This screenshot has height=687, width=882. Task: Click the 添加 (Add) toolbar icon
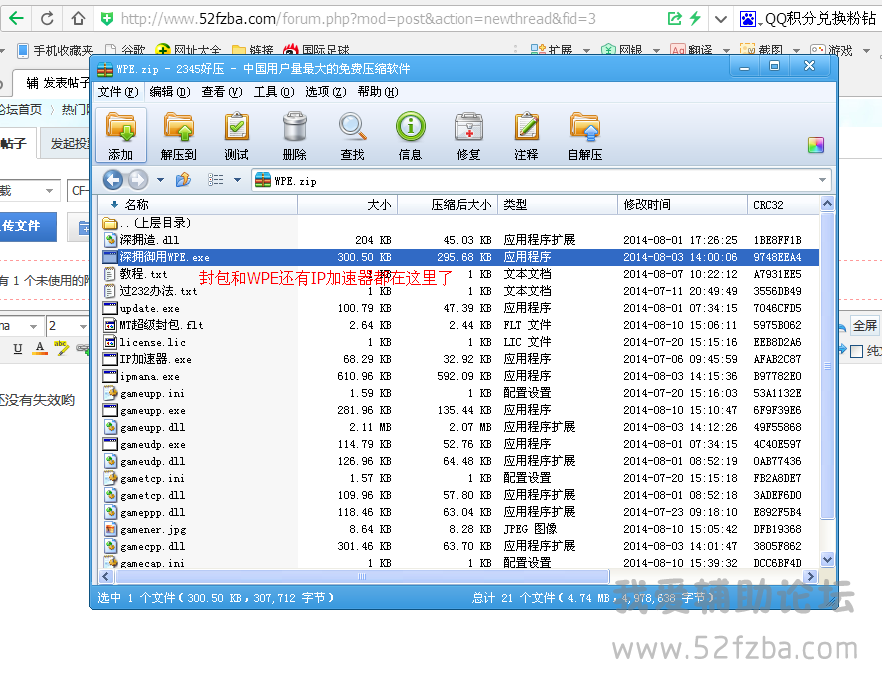click(x=121, y=134)
